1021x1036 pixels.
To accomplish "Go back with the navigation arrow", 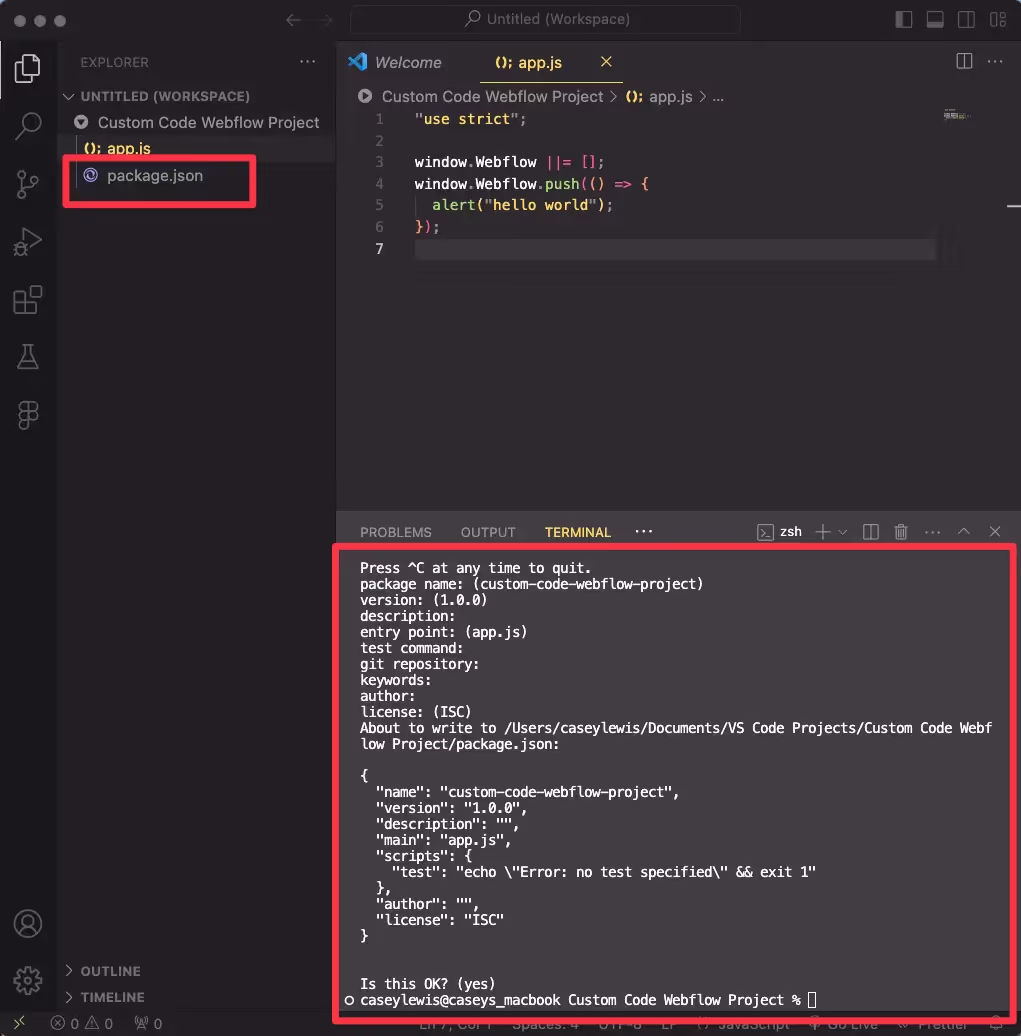I will point(293,20).
